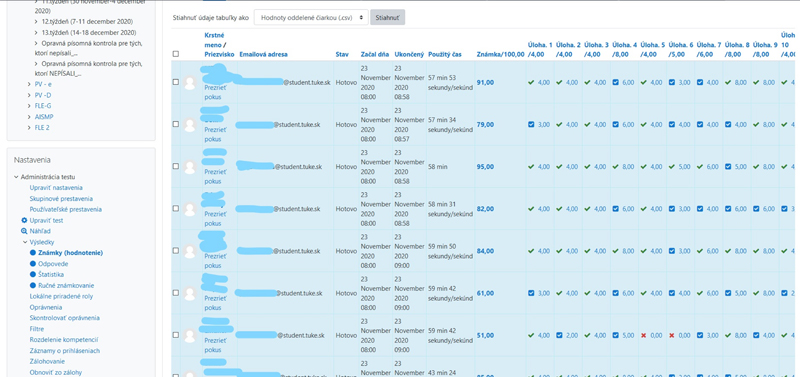Expand the PV -D course section
800x377 pixels.
[30, 95]
